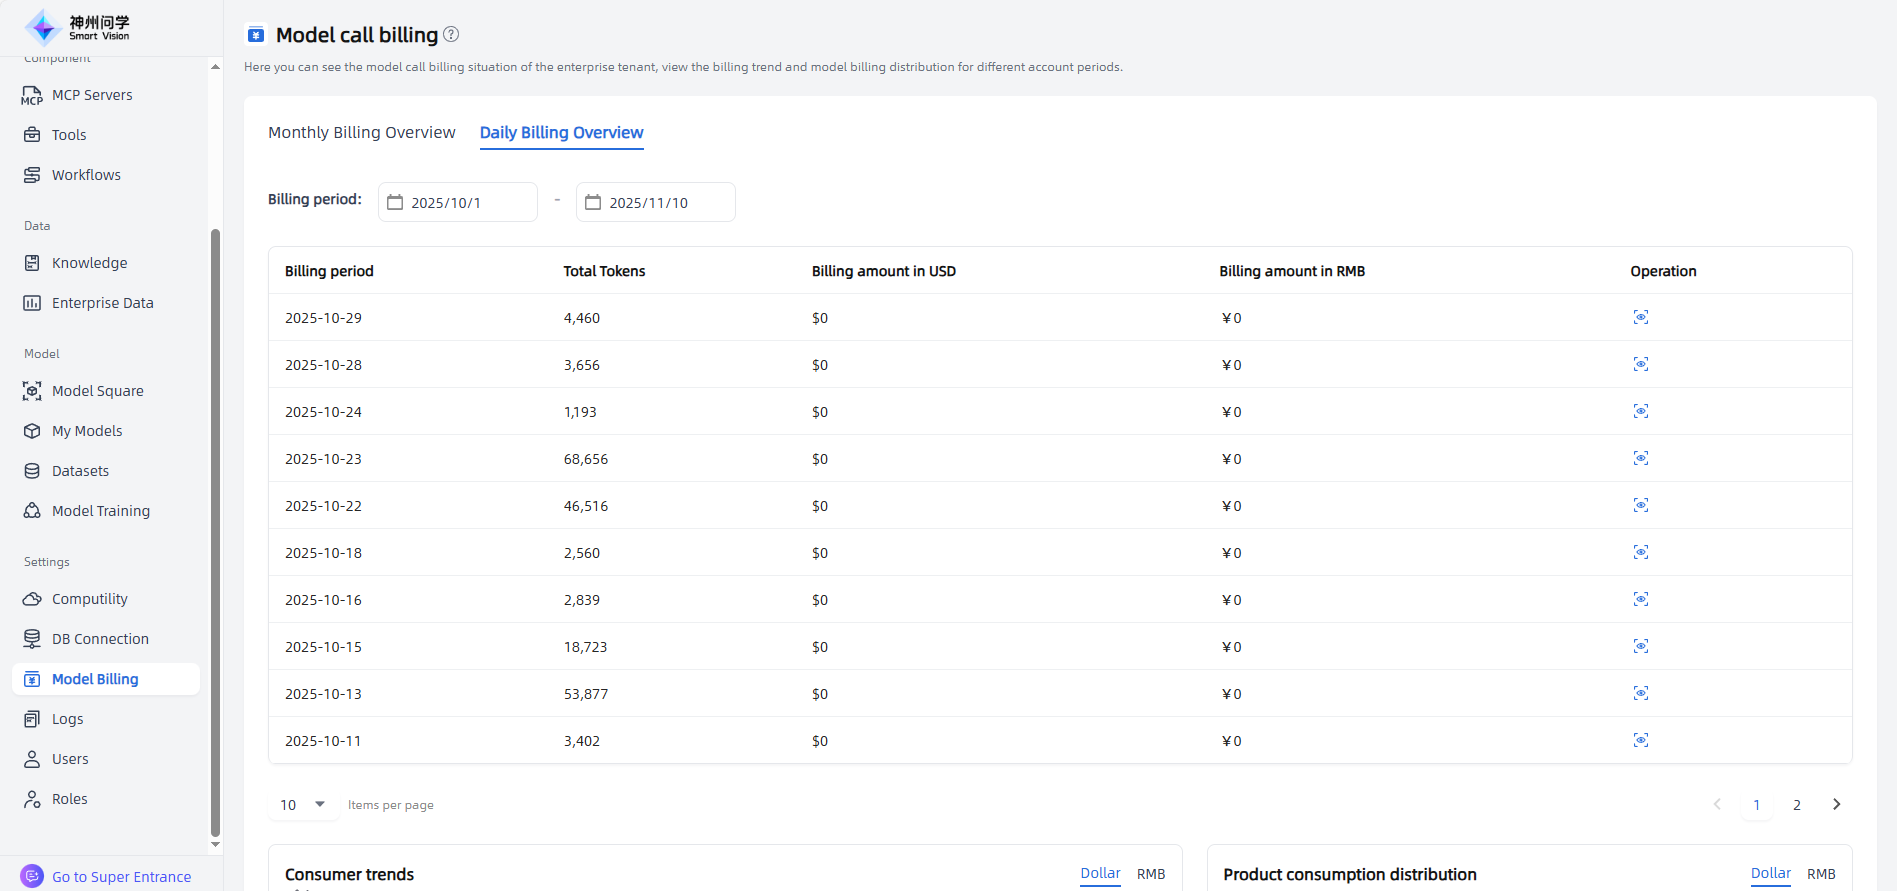Switch to Monthly Billing Overview tab
Image resolution: width=1897 pixels, height=891 pixels.
pos(361,132)
